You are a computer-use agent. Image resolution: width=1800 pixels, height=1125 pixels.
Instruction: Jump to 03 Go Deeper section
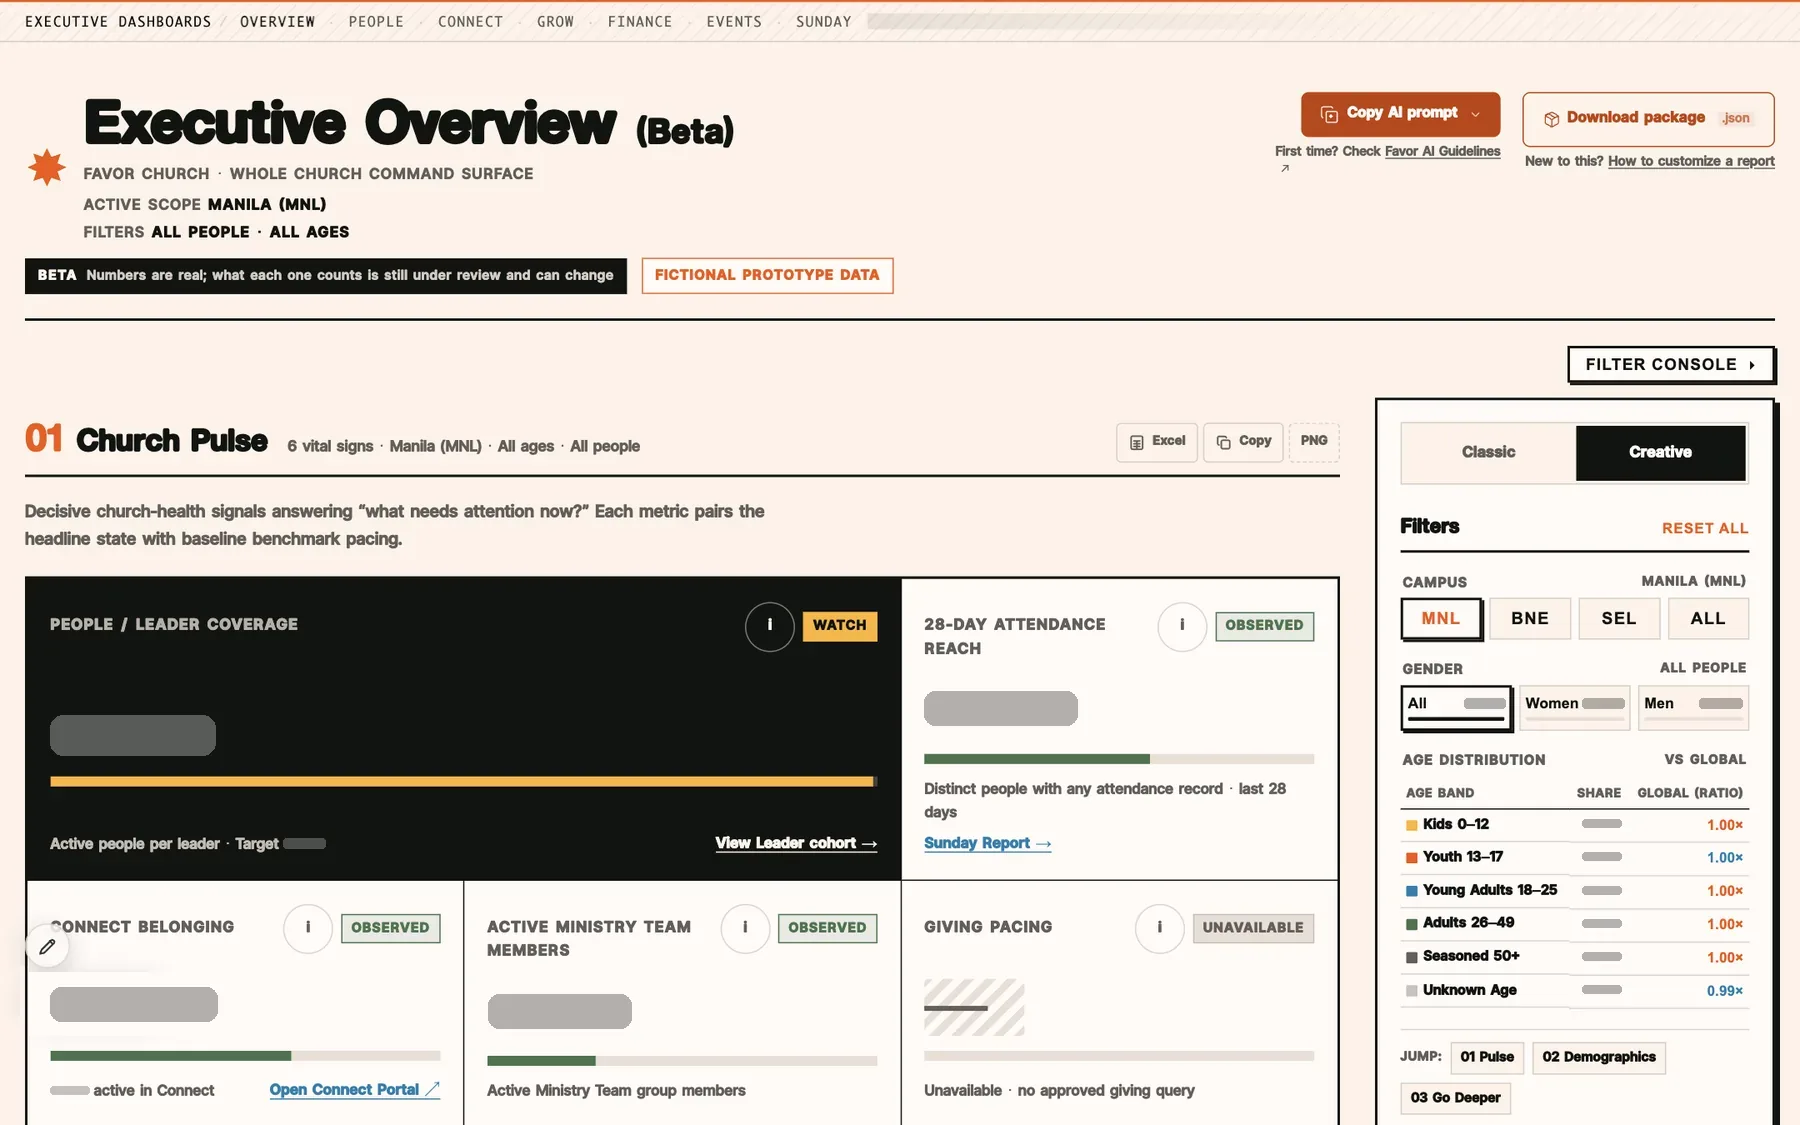(x=1455, y=1098)
